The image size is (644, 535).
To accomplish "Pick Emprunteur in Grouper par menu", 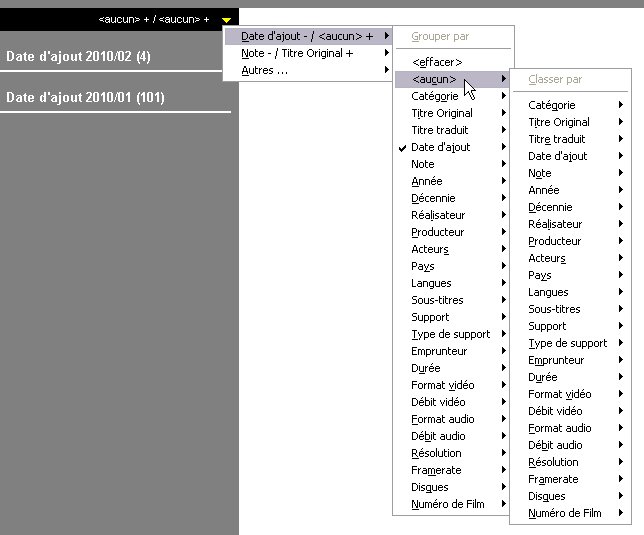I will (451, 351).
